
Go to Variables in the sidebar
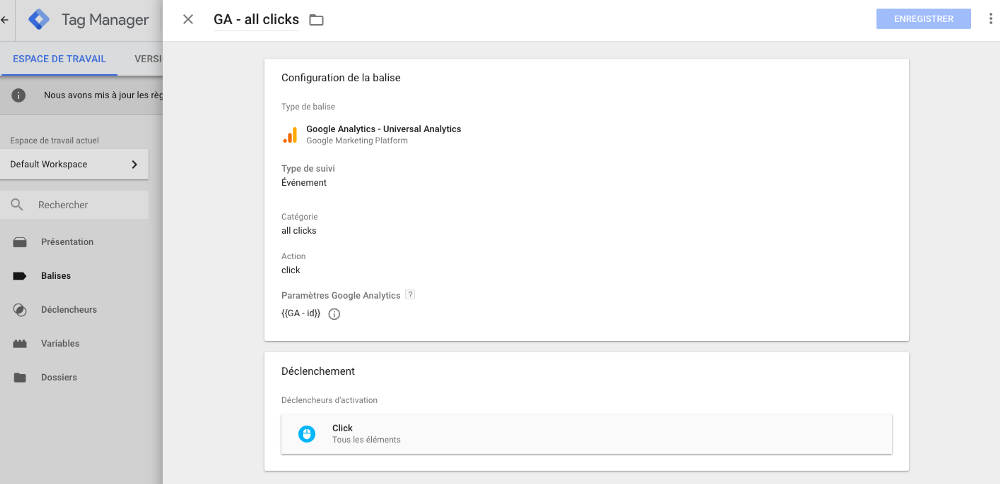coord(60,343)
